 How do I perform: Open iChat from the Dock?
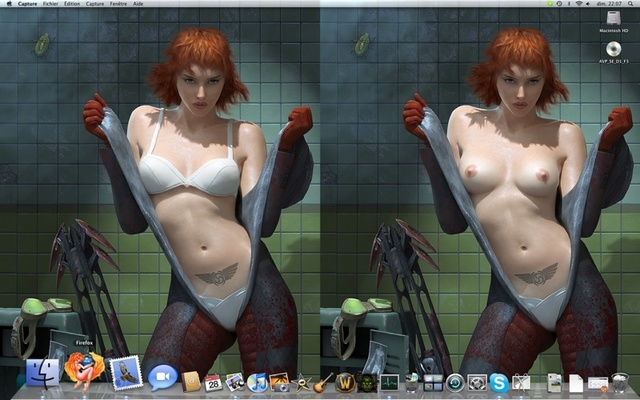[162, 378]
